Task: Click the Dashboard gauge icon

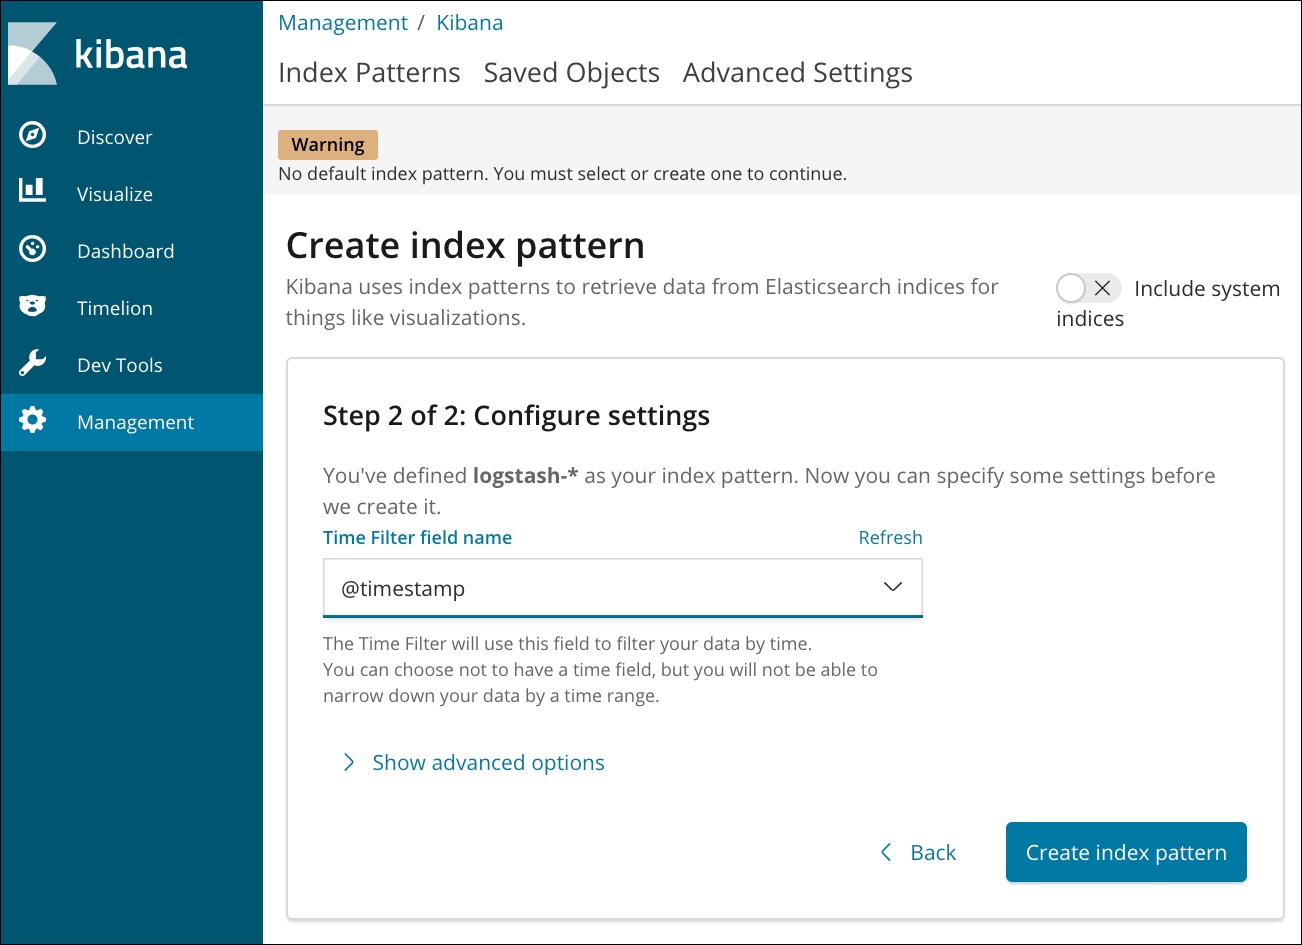Action: pyautogui.click(x=33, y=249)
